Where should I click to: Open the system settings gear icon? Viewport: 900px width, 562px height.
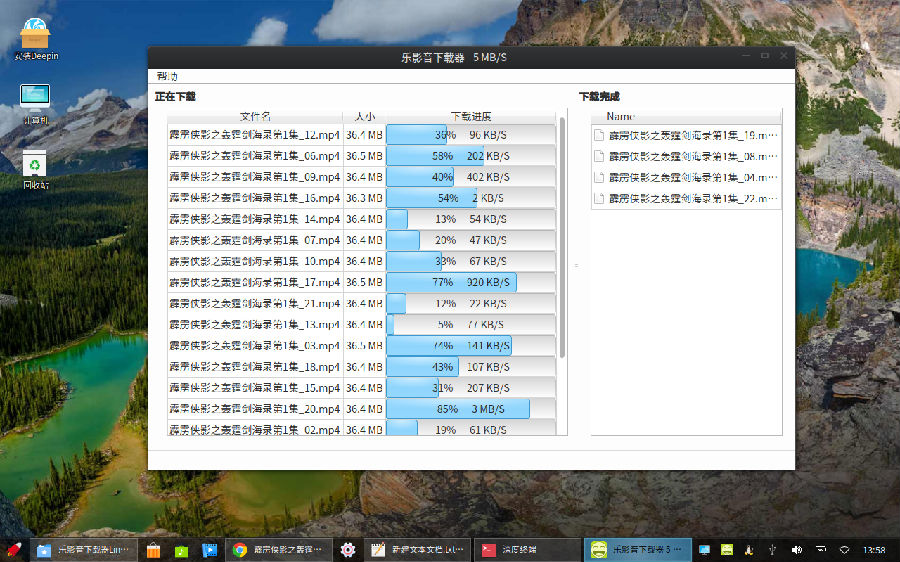[x=348, y=550]
